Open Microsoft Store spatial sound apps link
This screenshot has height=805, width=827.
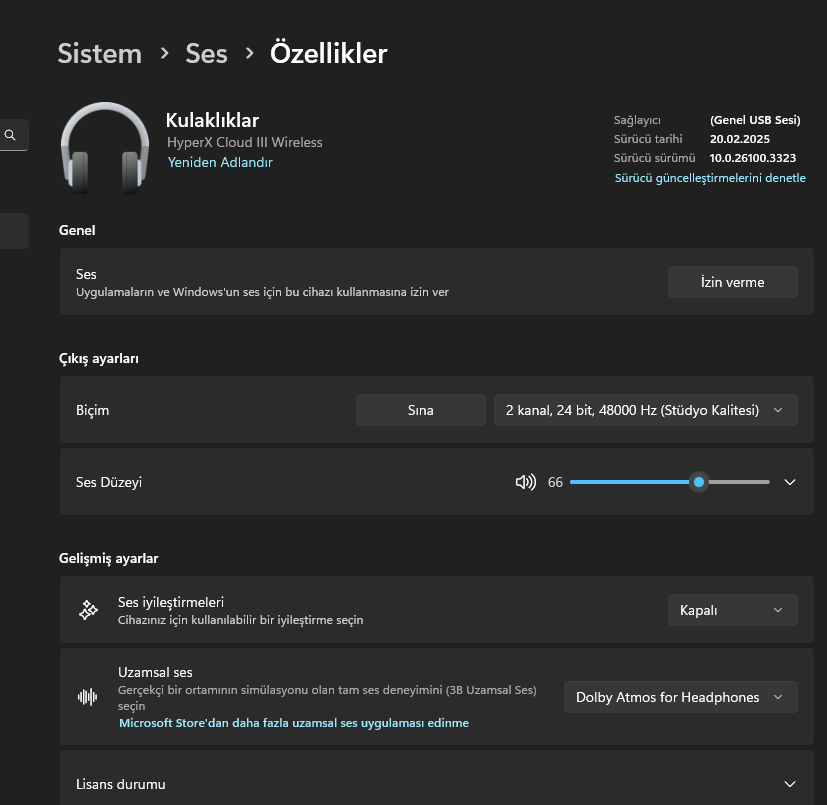point(294,723)
